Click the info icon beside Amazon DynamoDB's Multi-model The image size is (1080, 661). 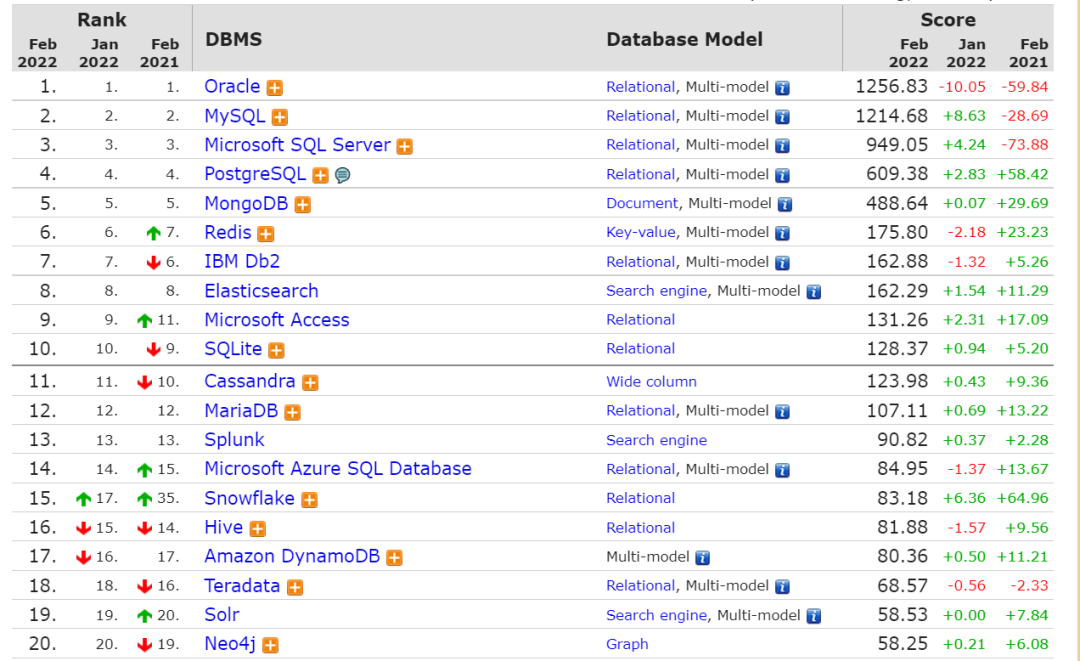point(703,557)
